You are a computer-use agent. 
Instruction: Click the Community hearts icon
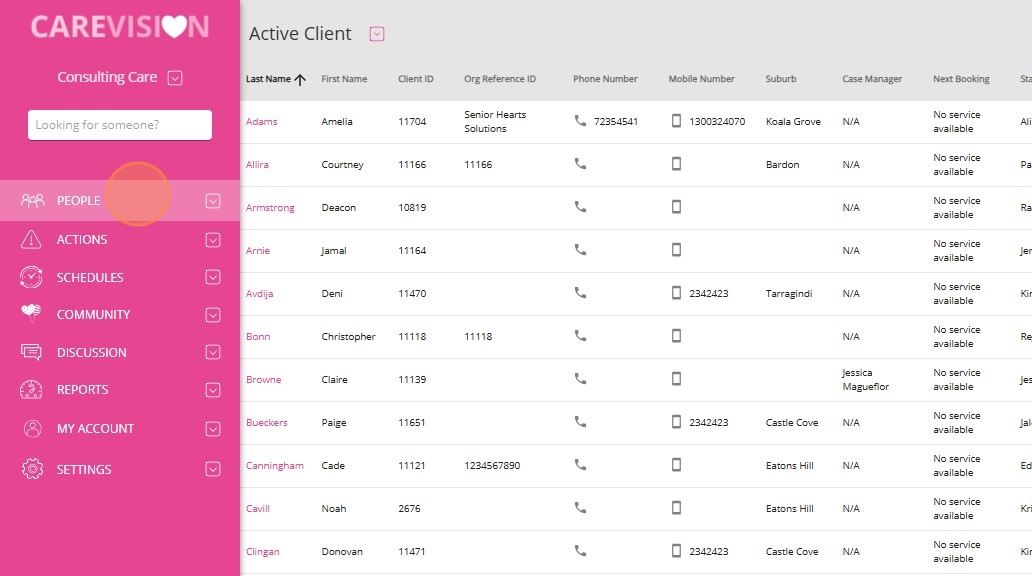(31, 314)
